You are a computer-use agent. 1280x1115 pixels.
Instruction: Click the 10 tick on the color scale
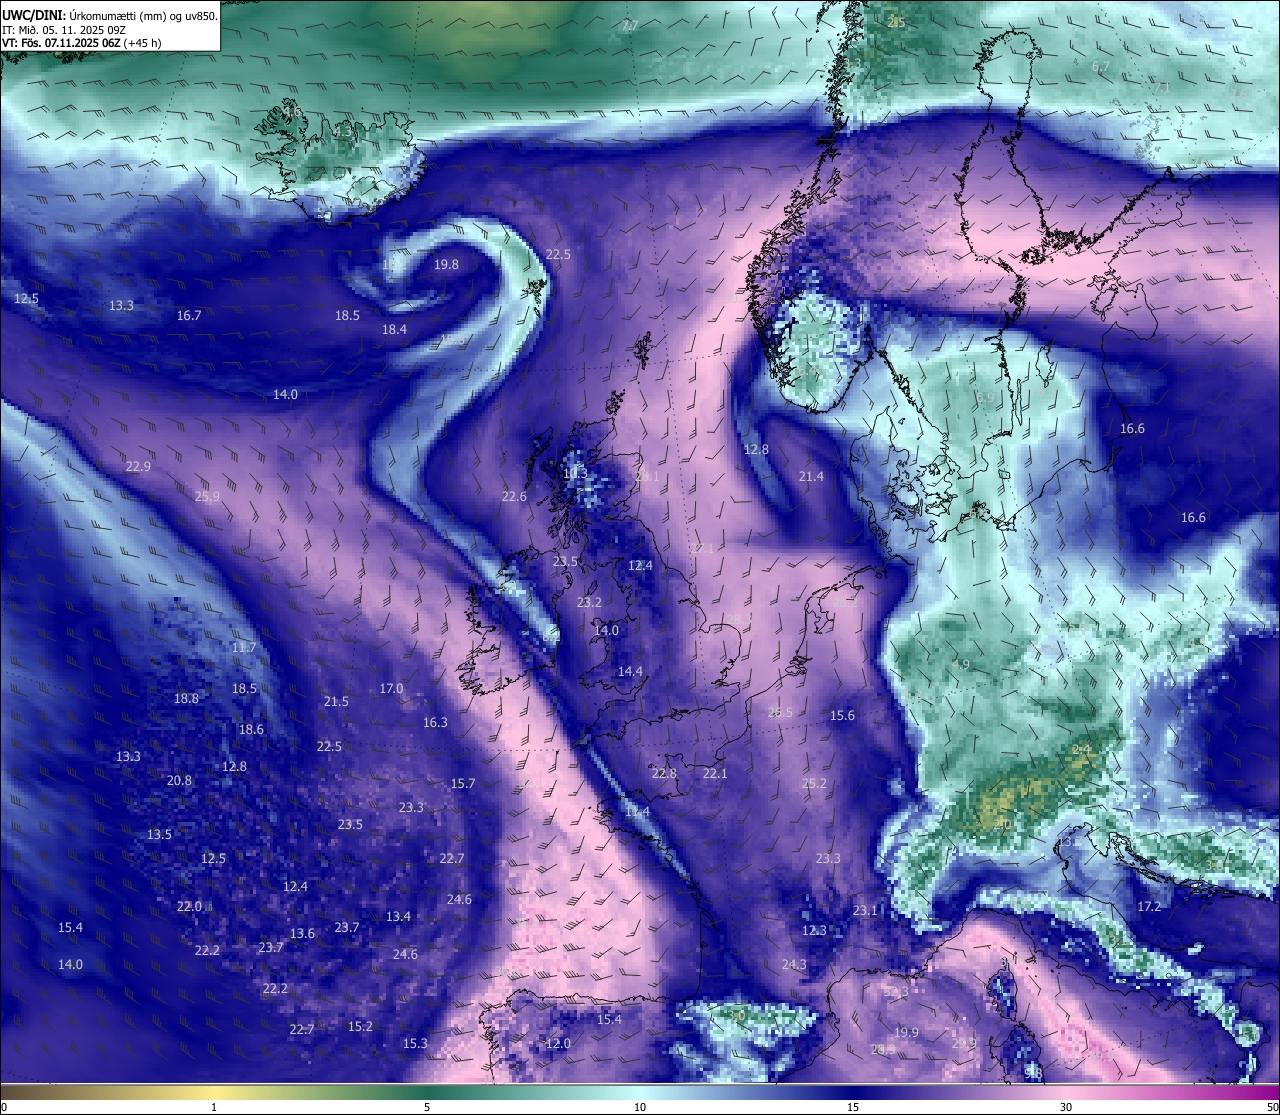coord(640,1107)
